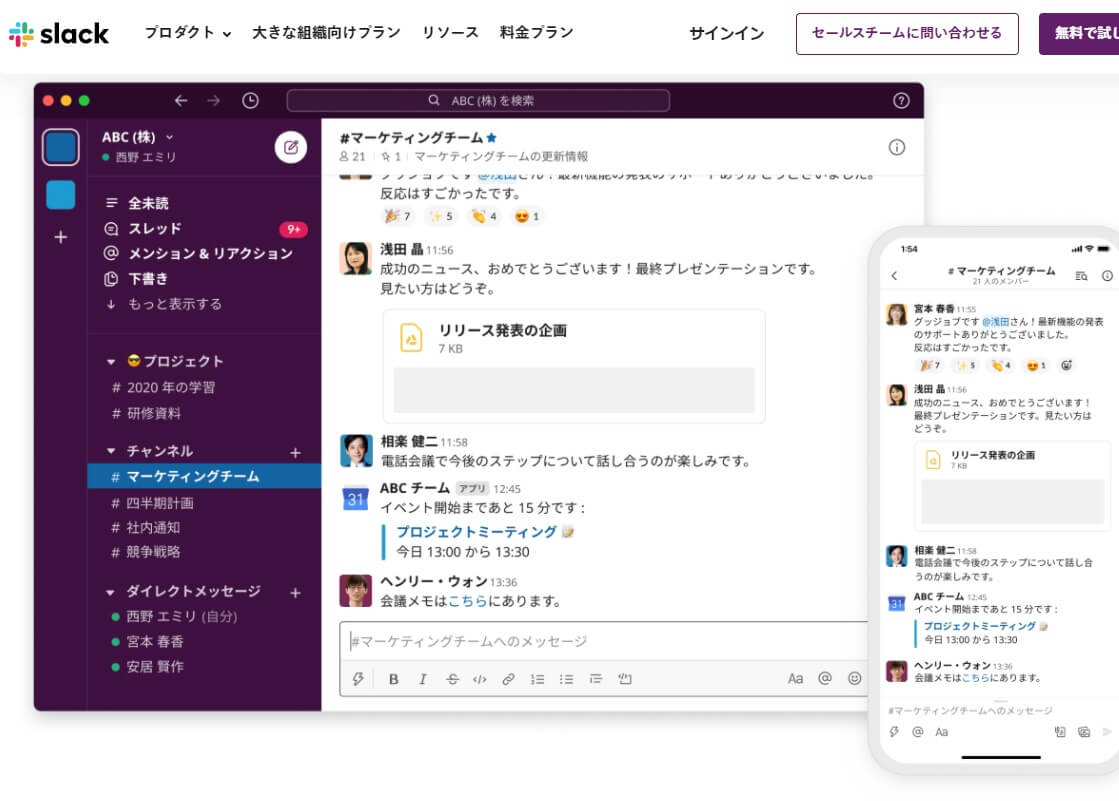Screen dimensions: 1119x801
Task: Click the セールスチームに問い合わせる button
Action: tap(906, 33)
